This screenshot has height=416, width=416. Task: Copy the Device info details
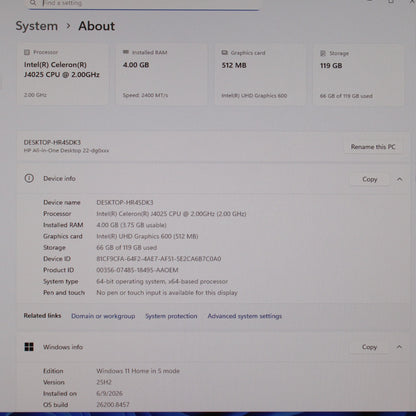[x=370, y=179]
